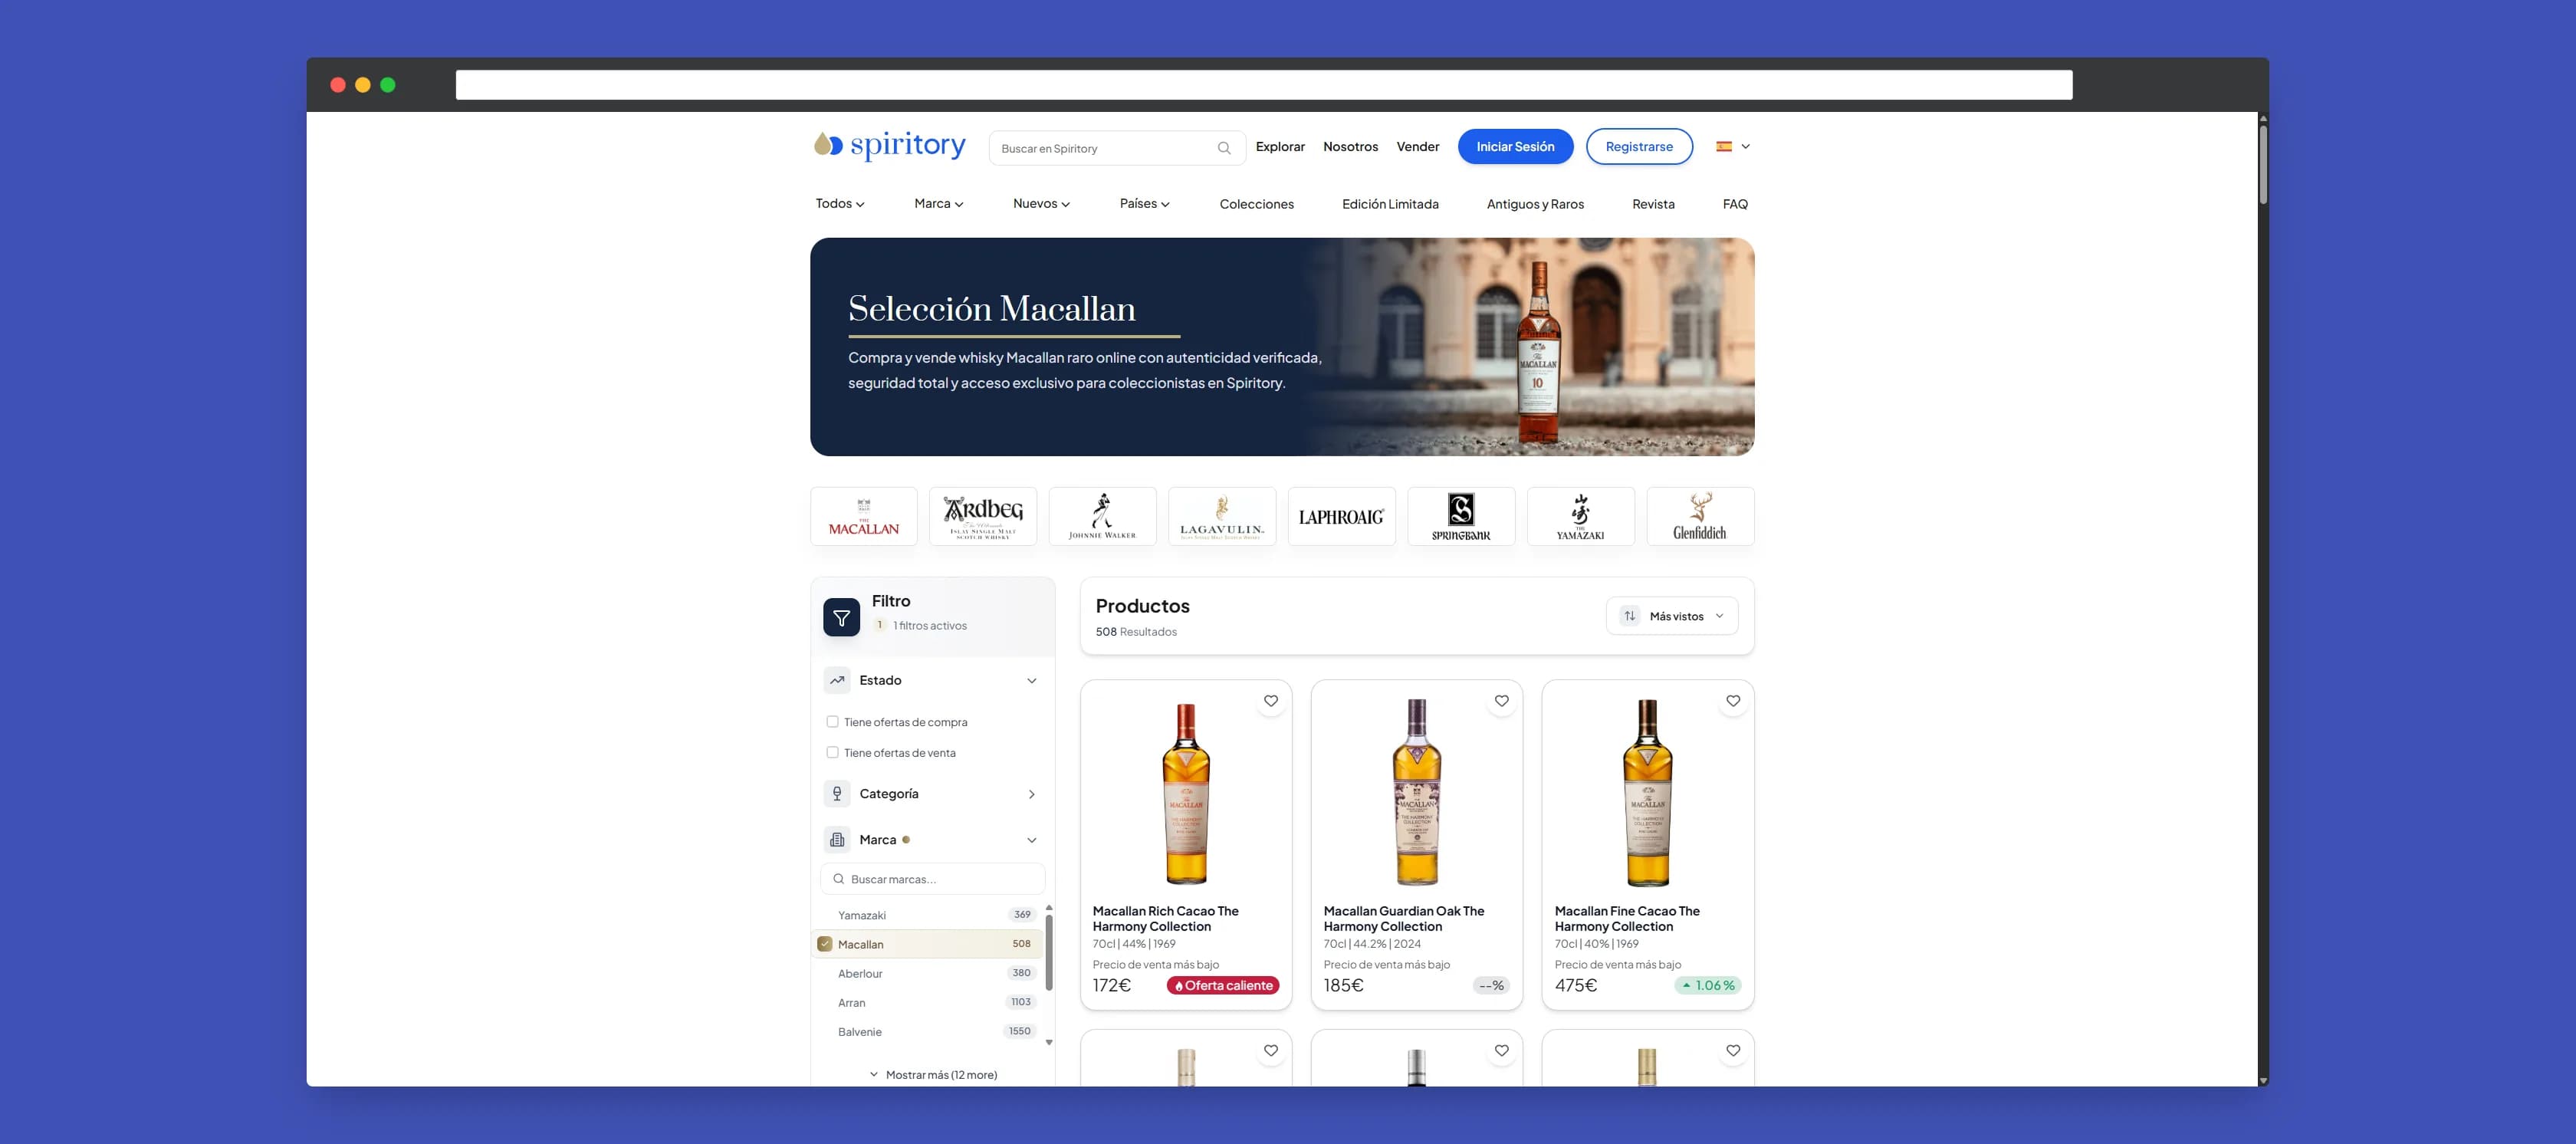Image resolution: width=2576 pixels, height=1144 pixels.
Task: Open the language selector chevron
Action: 1745,146
